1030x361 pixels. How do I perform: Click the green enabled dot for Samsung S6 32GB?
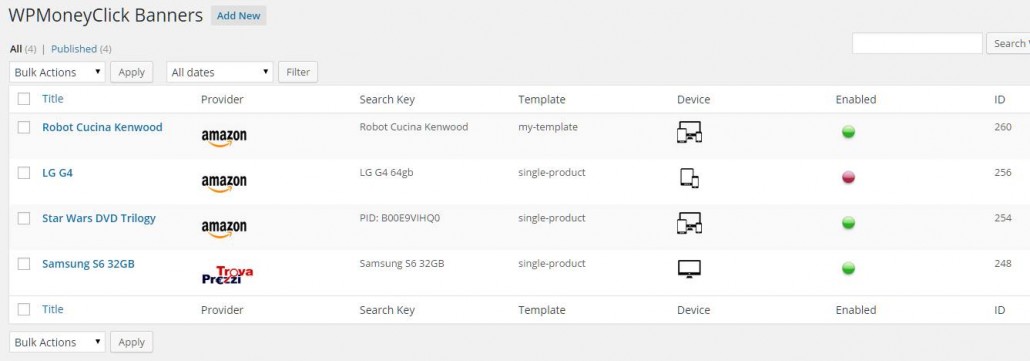pos(848,268)
